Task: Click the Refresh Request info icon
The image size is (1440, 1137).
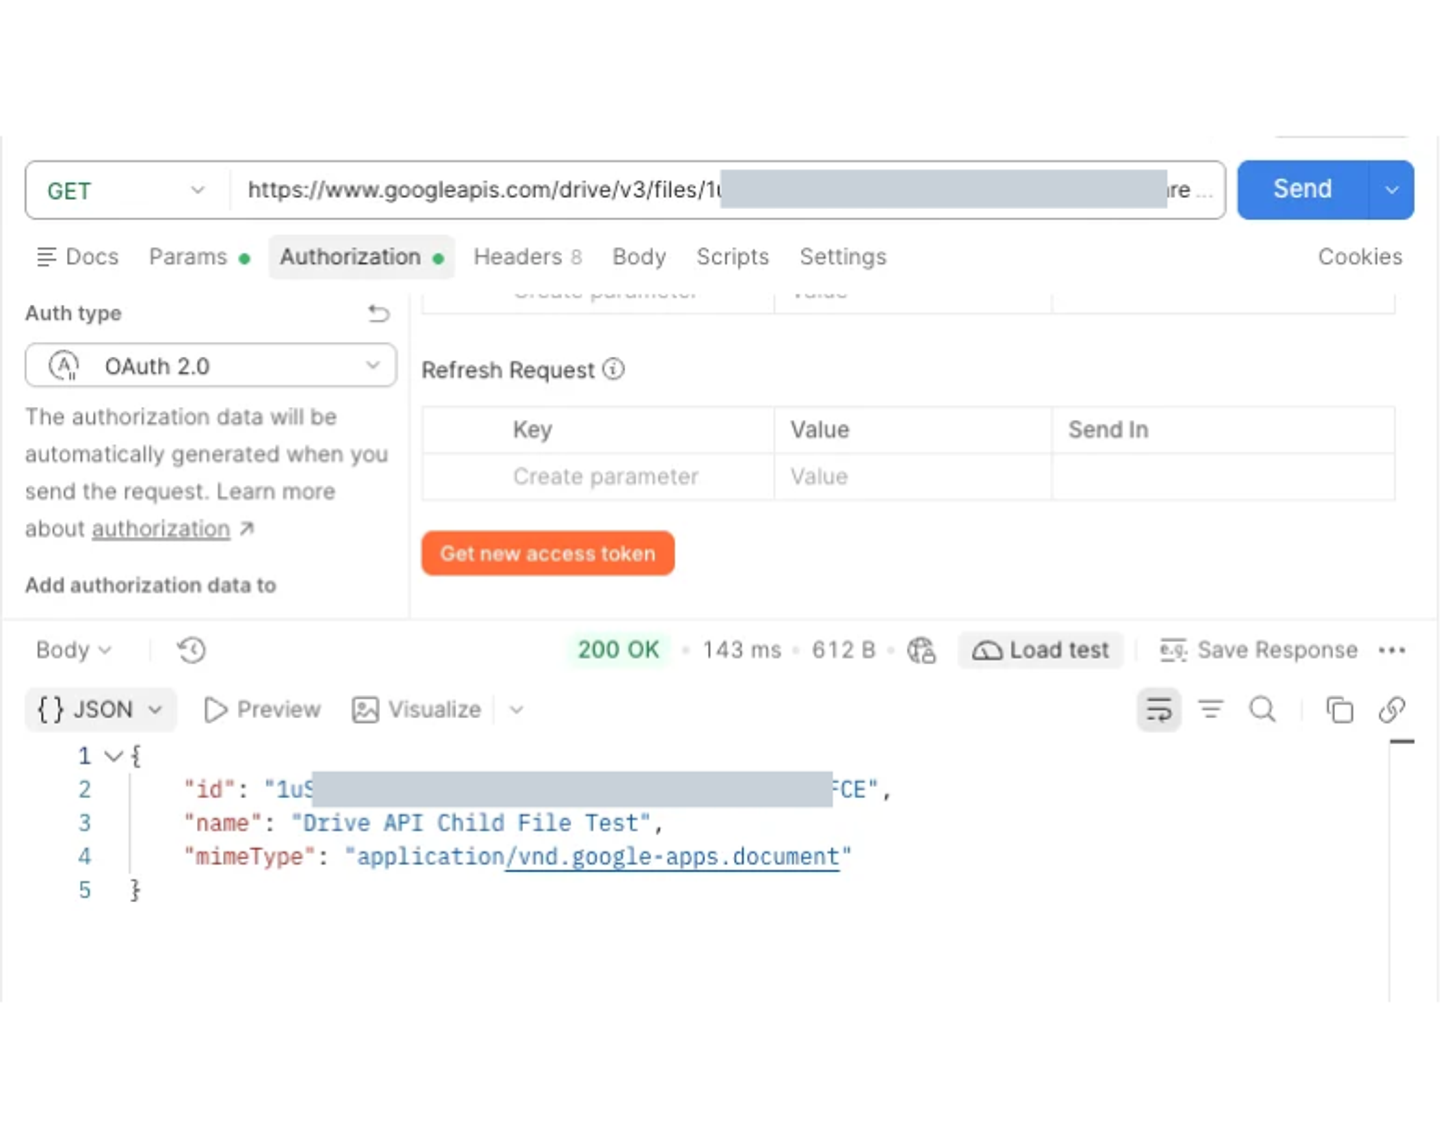Action: pos(614,370)
